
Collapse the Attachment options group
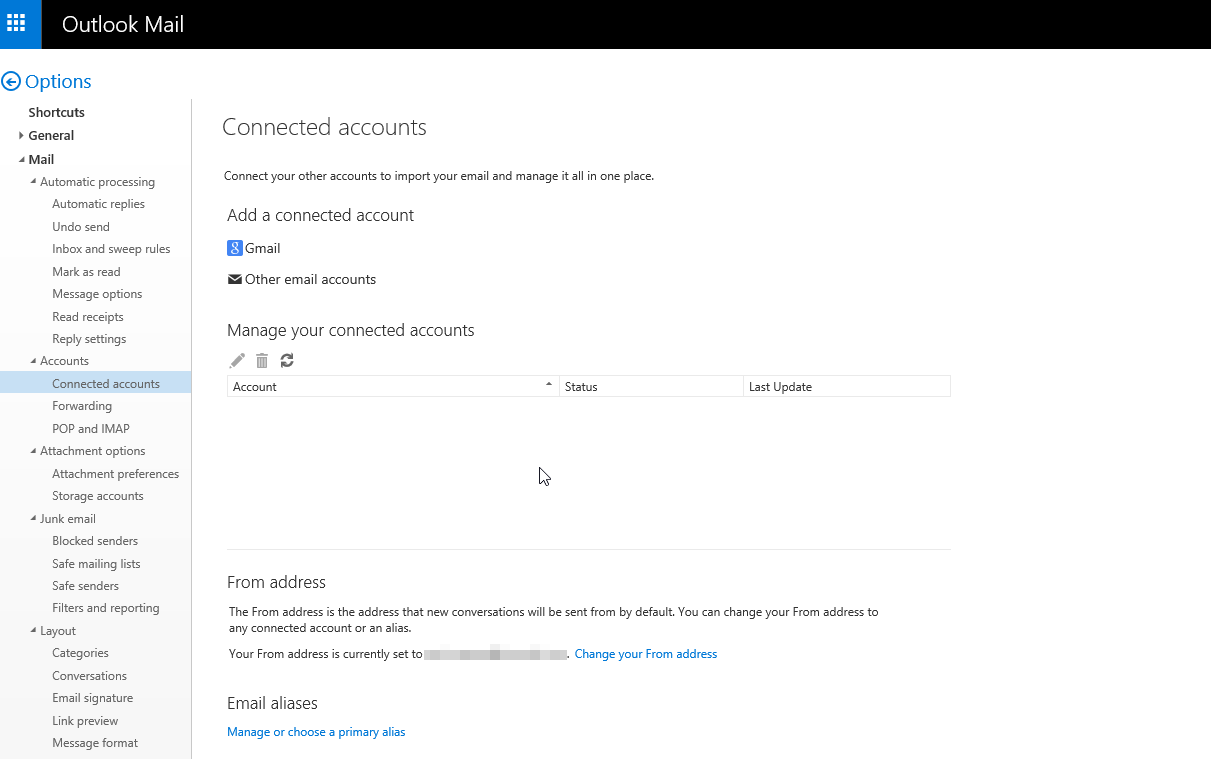pyautogui.click(x=33, y=451)
